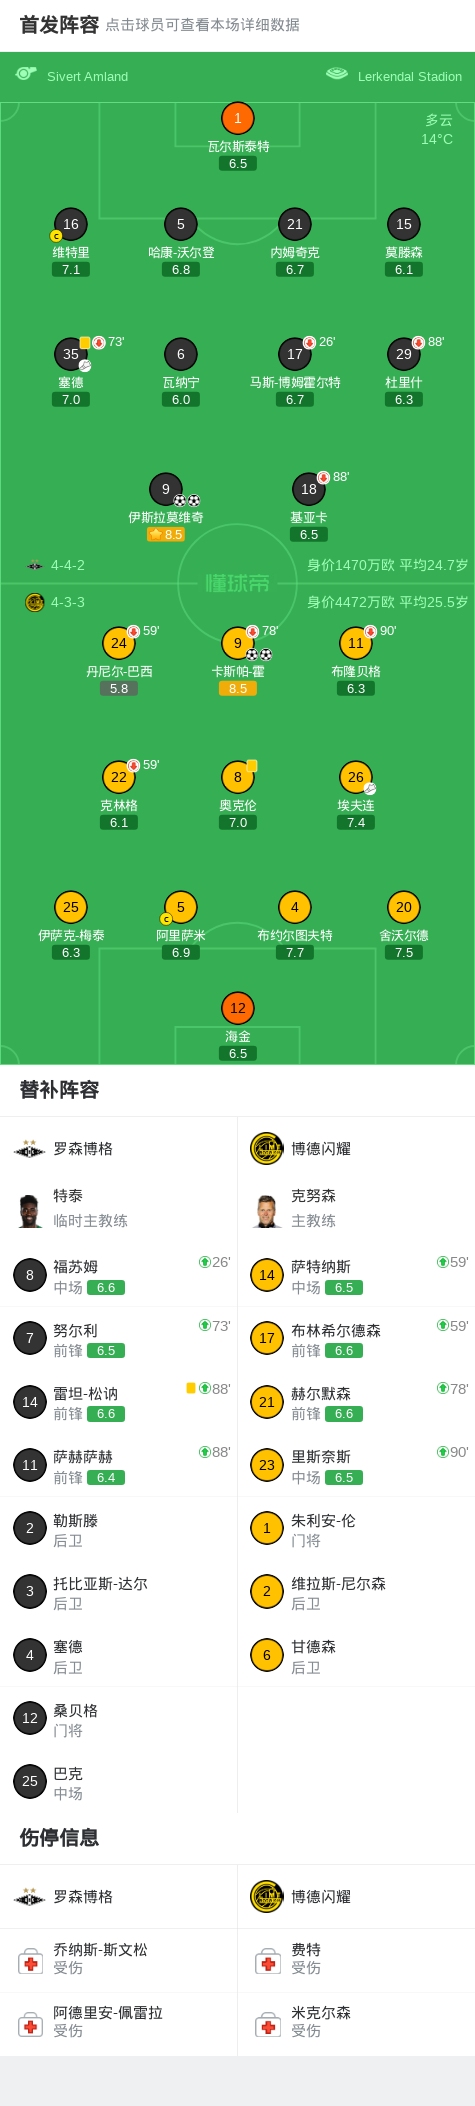Select goalkeeper 12 海金 icon

(x=237, y=1008)
